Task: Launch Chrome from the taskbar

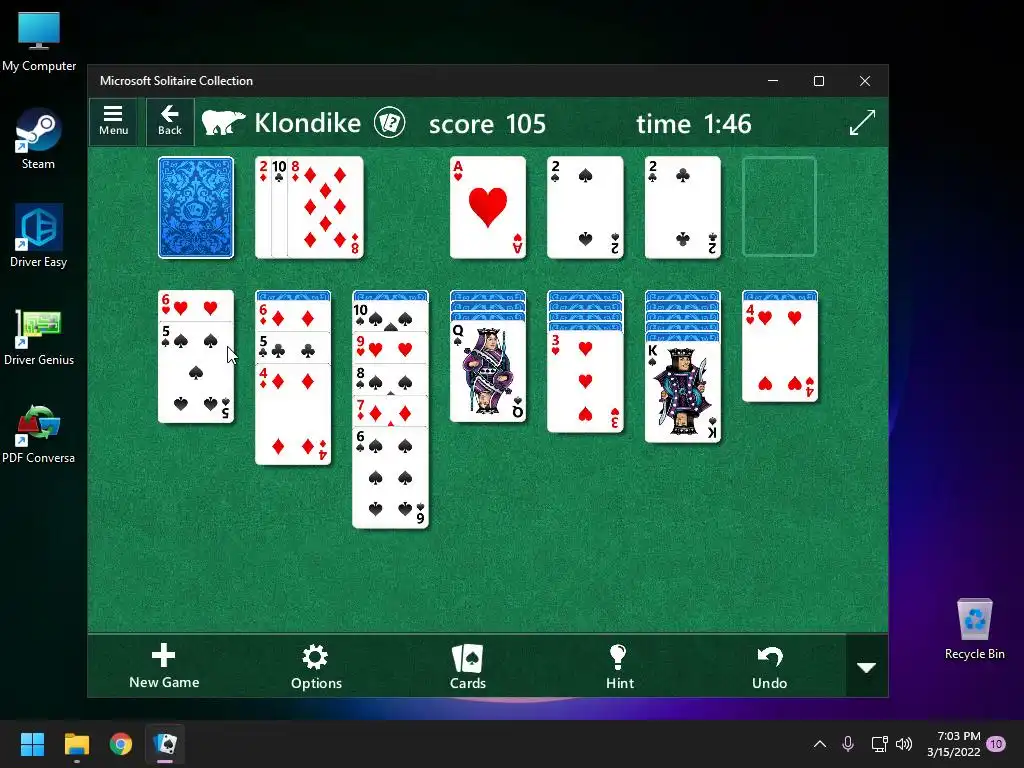Action: pos(121,744)
